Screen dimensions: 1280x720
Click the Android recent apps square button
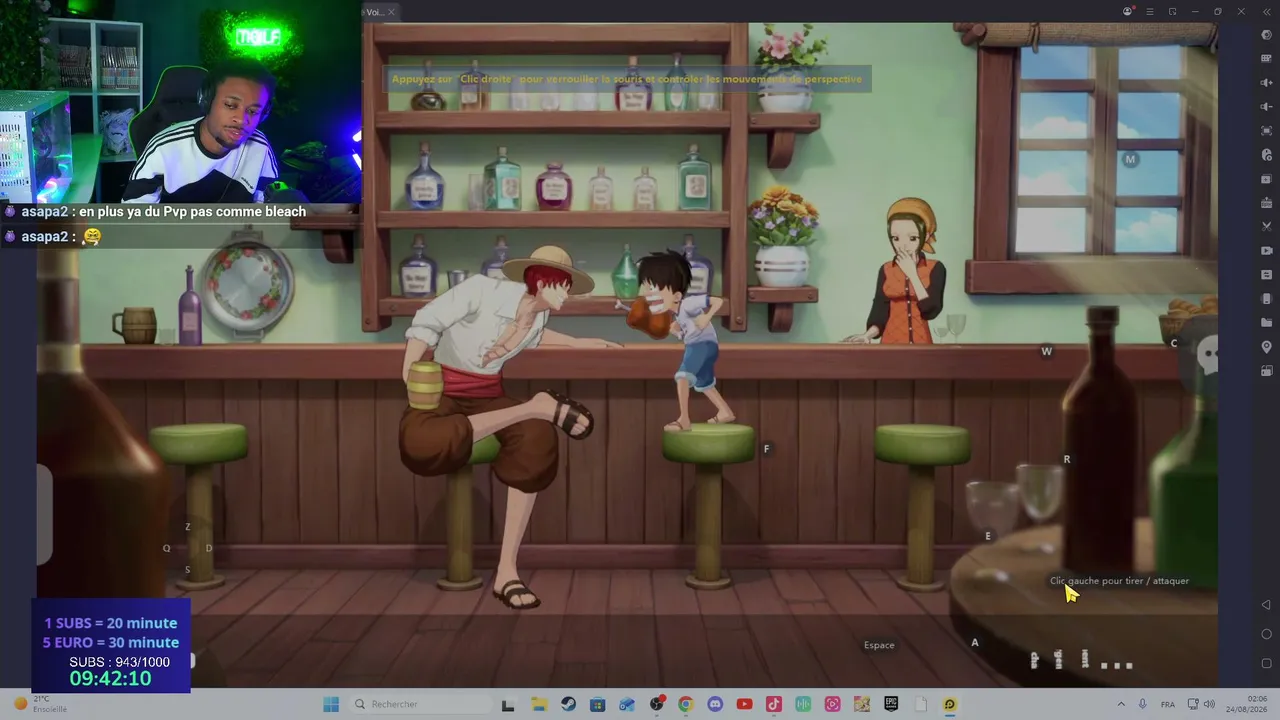coord(1266,663)
